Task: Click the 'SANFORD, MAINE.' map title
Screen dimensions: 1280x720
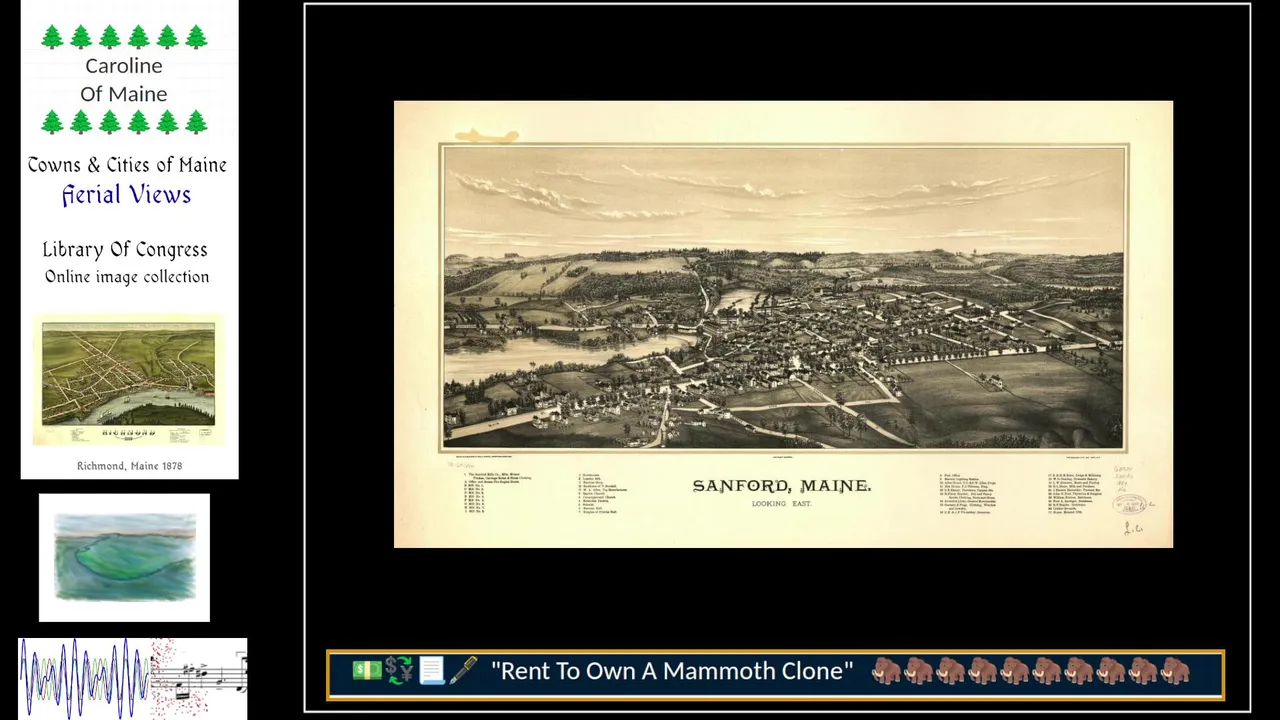Action: 782,486
